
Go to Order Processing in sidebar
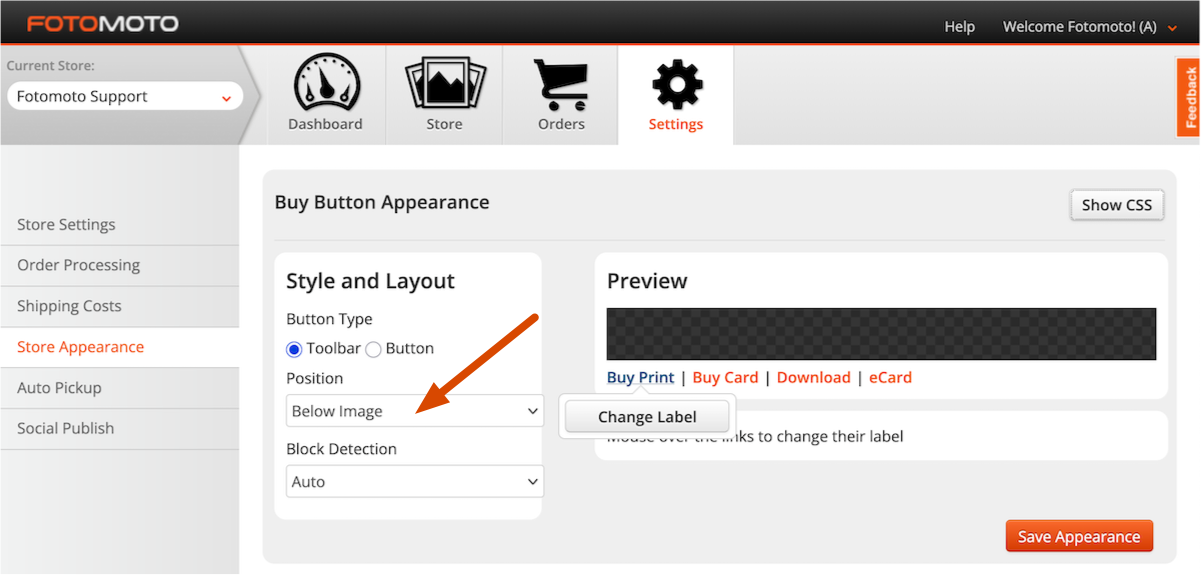point(78,265)
